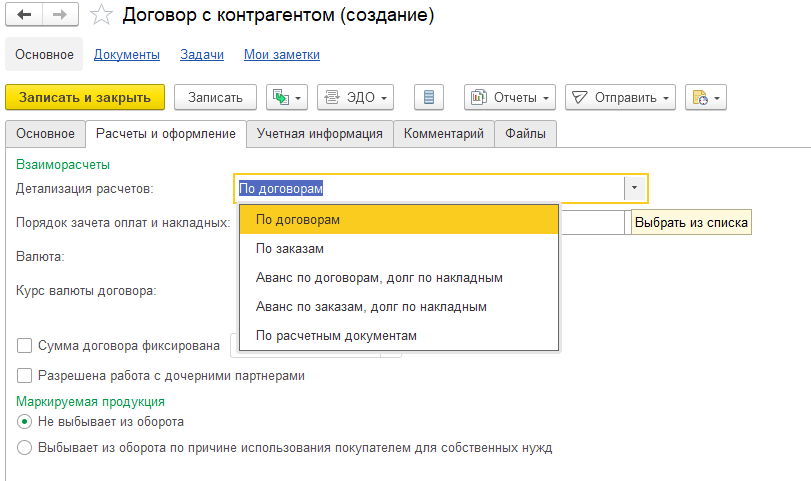This screenshot has width=811, height=481.
Task: Switch to the Основное form tab
Action: coord(46,133)
